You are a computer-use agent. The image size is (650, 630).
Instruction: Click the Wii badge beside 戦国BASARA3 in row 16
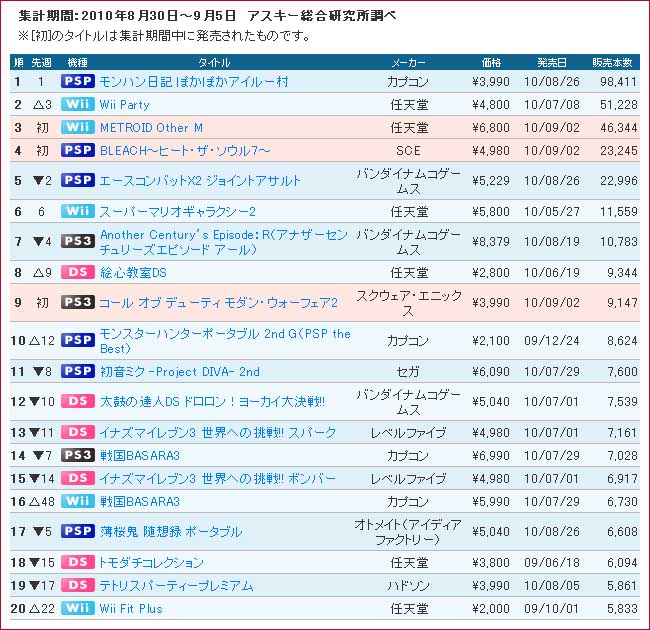pos(78,501)
